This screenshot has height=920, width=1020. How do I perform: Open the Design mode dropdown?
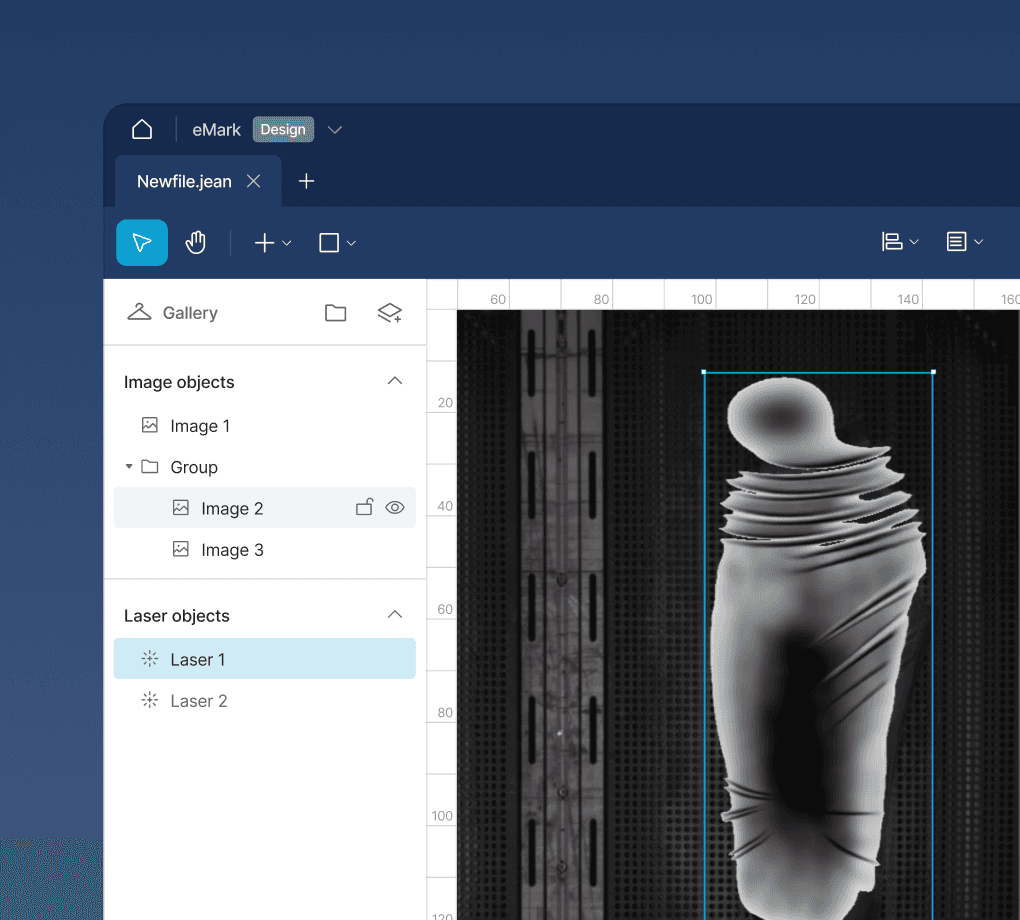click(334, 129)
